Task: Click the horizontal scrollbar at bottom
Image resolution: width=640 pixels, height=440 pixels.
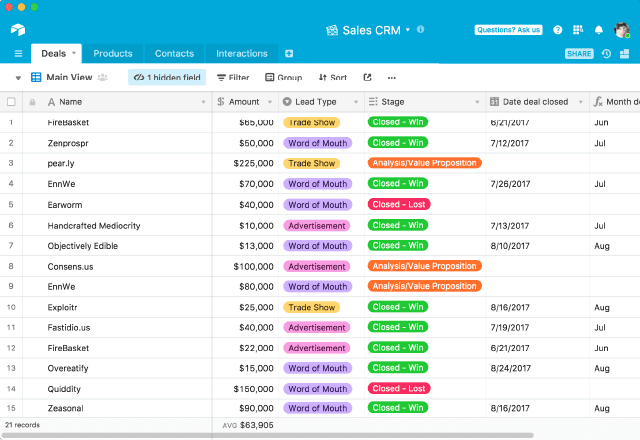Action: (268, 435)
